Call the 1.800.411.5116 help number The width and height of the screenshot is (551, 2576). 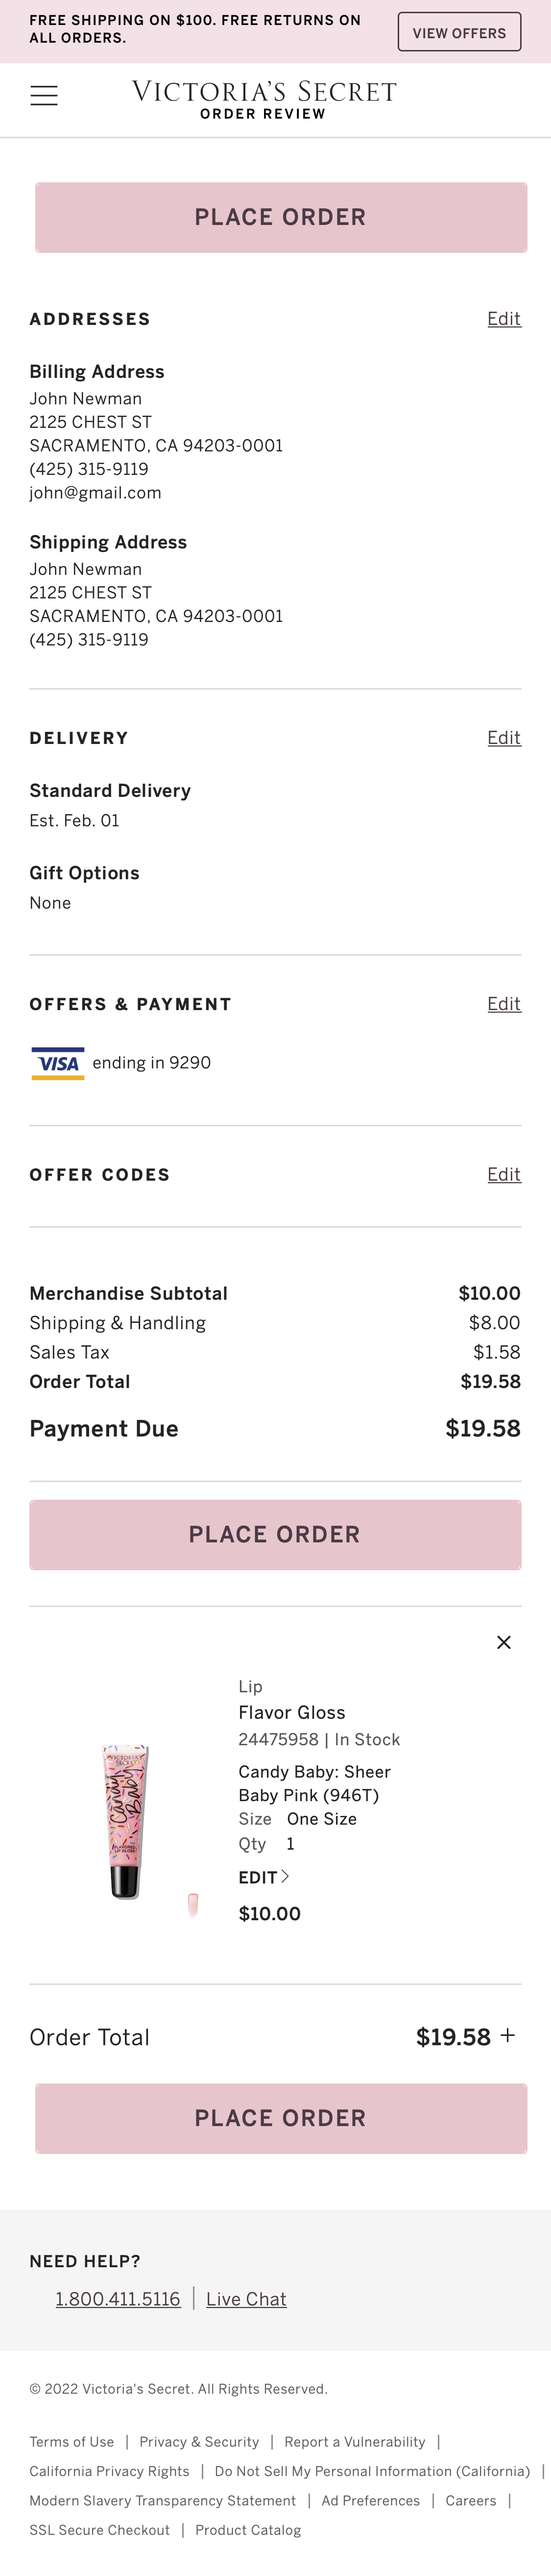coord(118,2299)
